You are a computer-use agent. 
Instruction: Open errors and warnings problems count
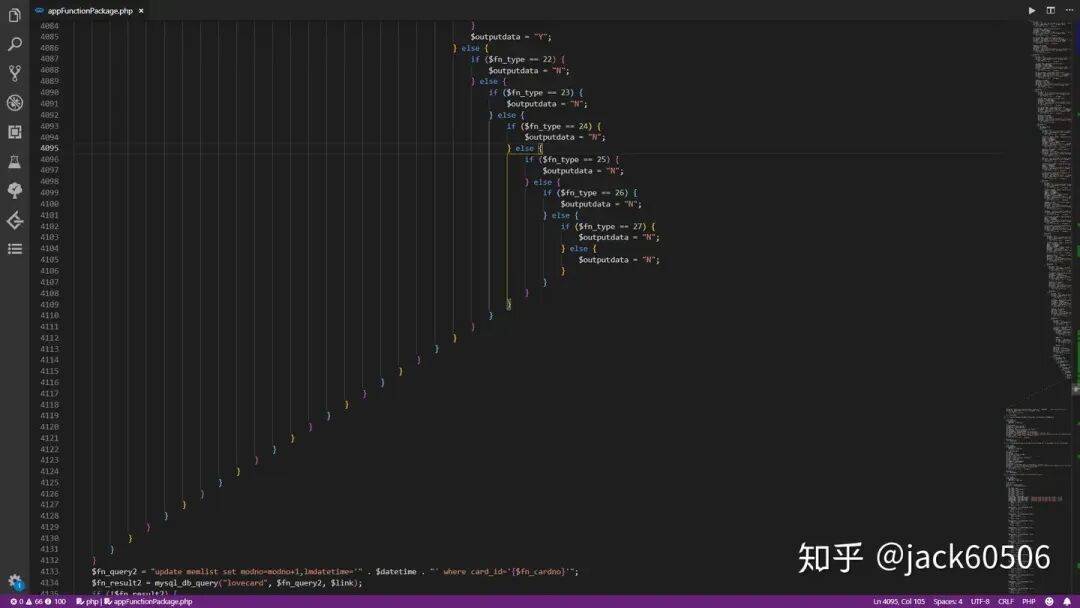pyautogui.click(x=39, y=602)
